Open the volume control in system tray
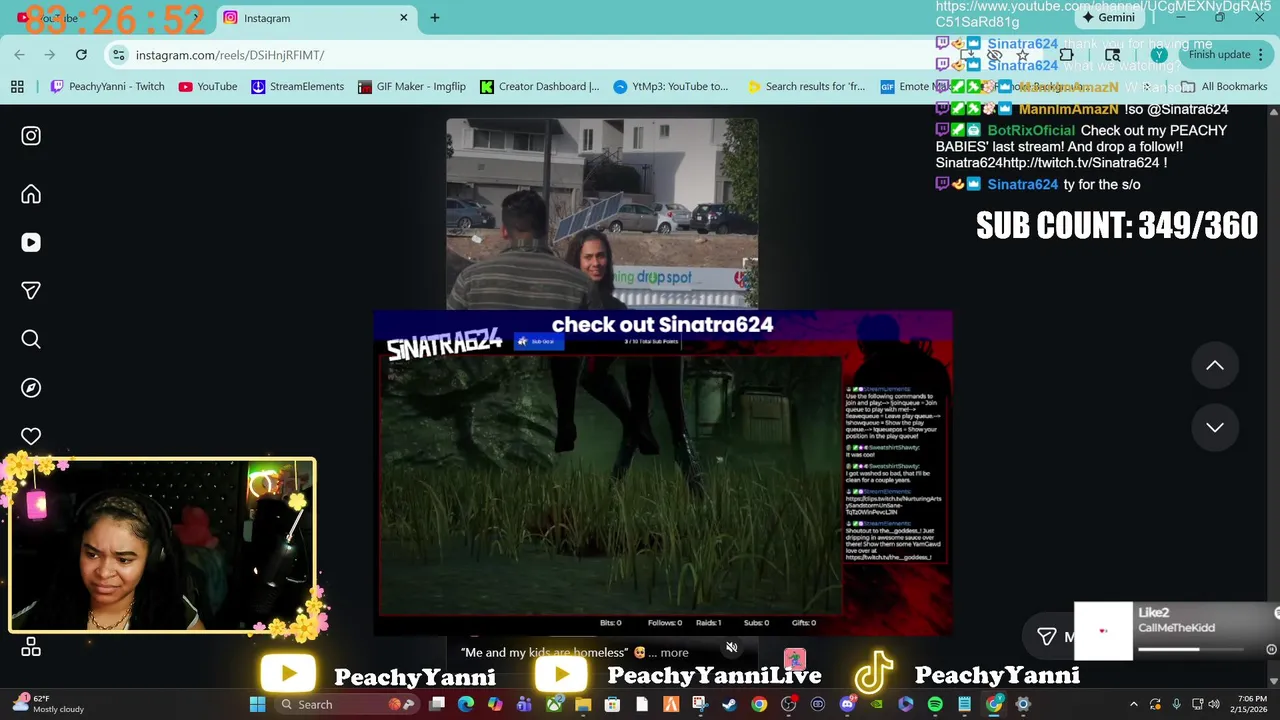Viewport: 1280px width, 720px height. click(1214, 705)
